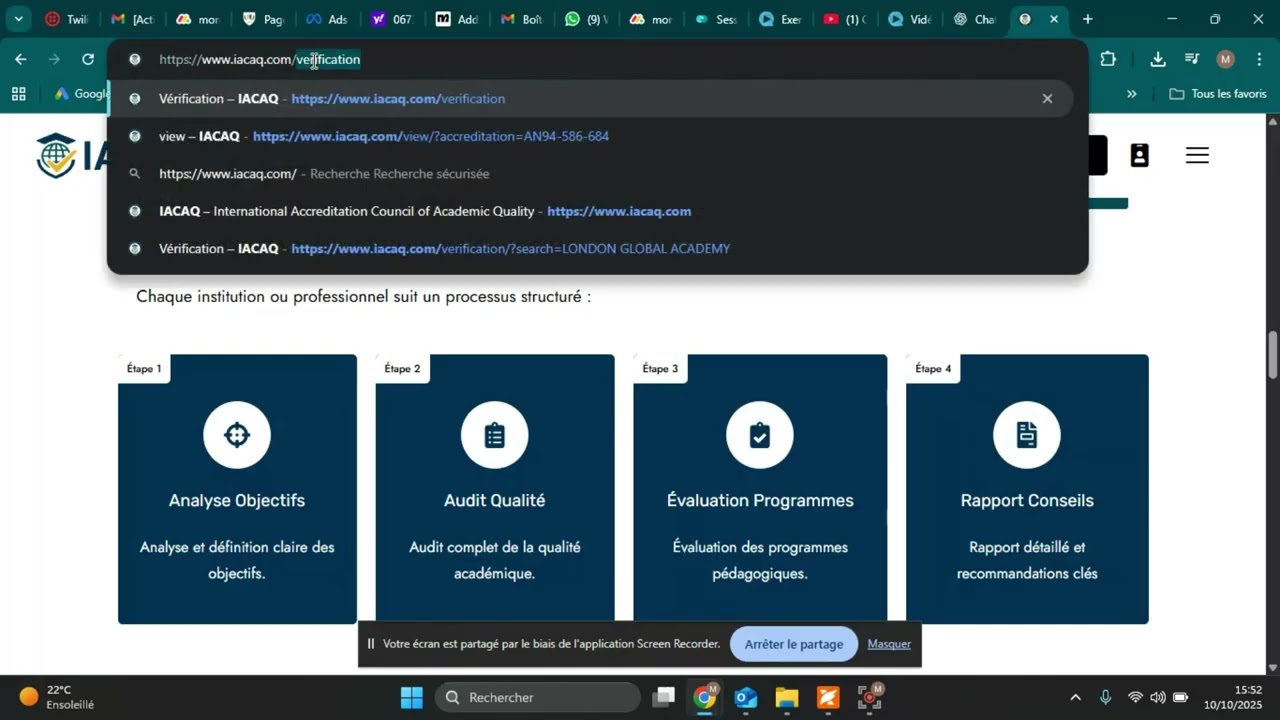
Task: Open File Explorer from the taskbar
Action: click(787, 697)
